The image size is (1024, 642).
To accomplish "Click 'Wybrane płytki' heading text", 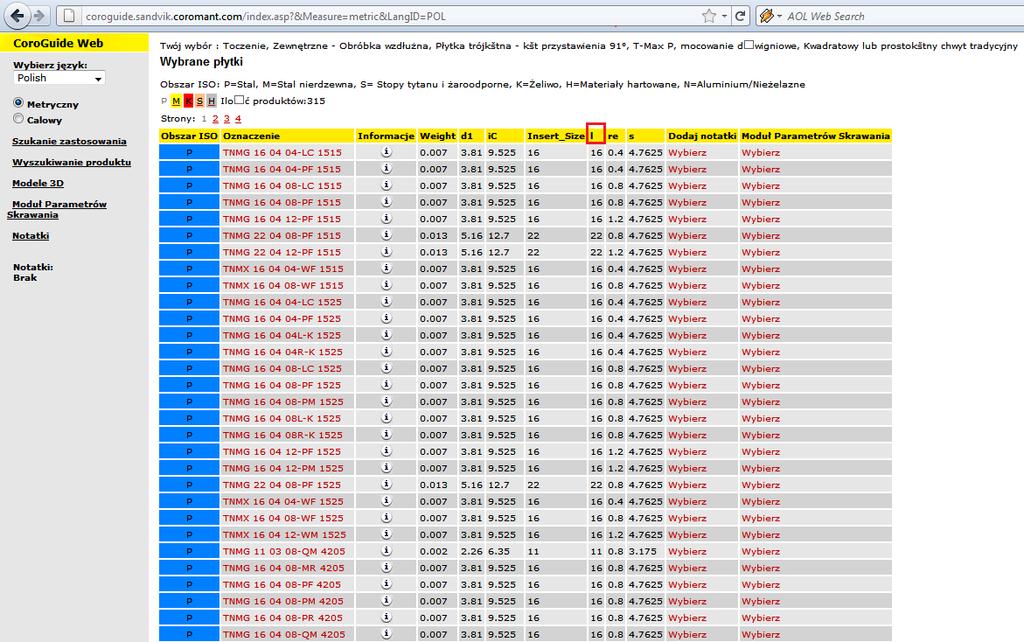I will pos(201,61).
